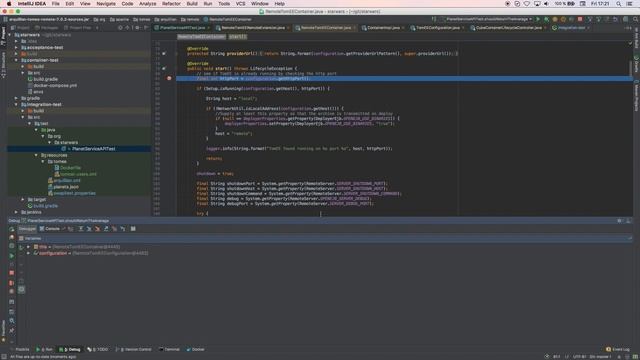Open the Analyze menu
The image size is (640, 360).
[x=148, y=4]
